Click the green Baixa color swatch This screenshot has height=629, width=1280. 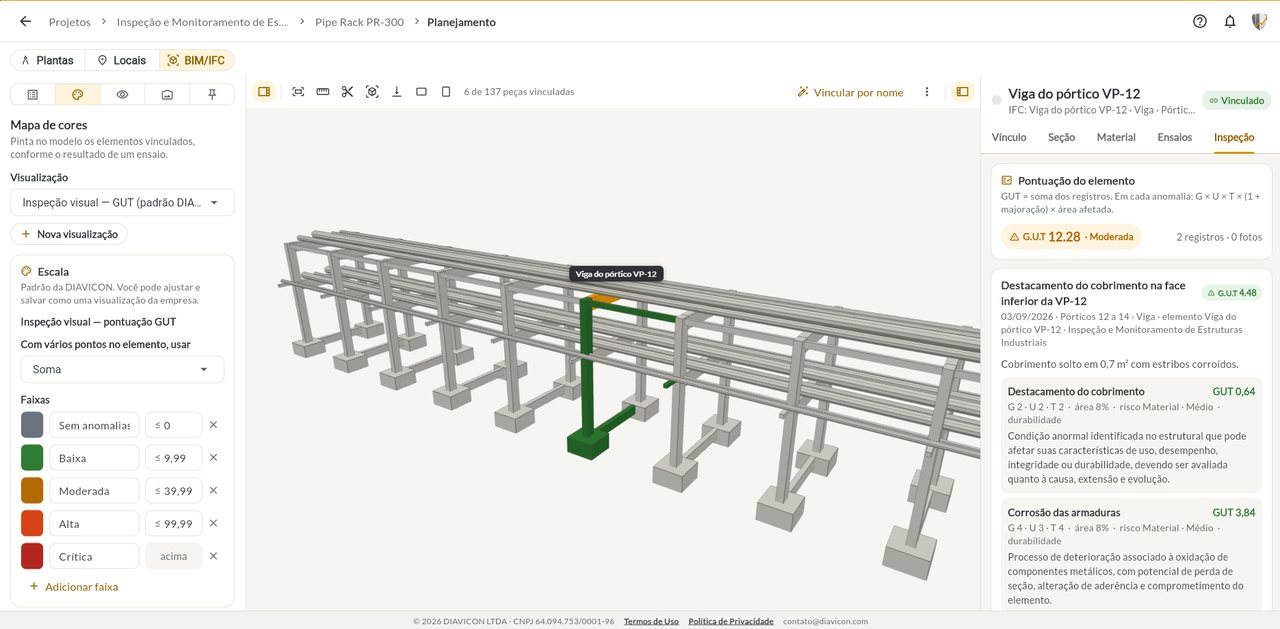click(x=32, y=458)
